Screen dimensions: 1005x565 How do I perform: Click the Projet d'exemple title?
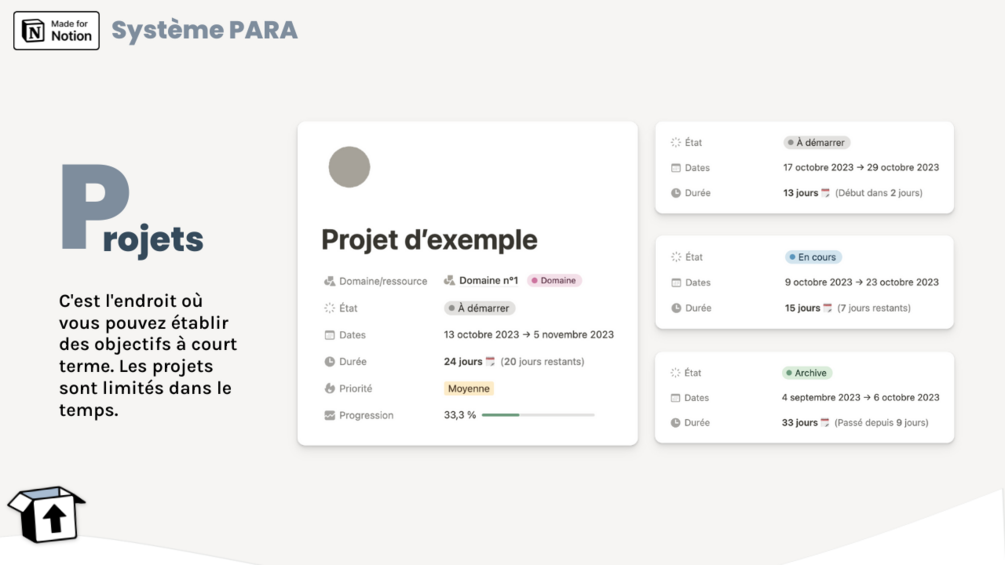point(429,240)
